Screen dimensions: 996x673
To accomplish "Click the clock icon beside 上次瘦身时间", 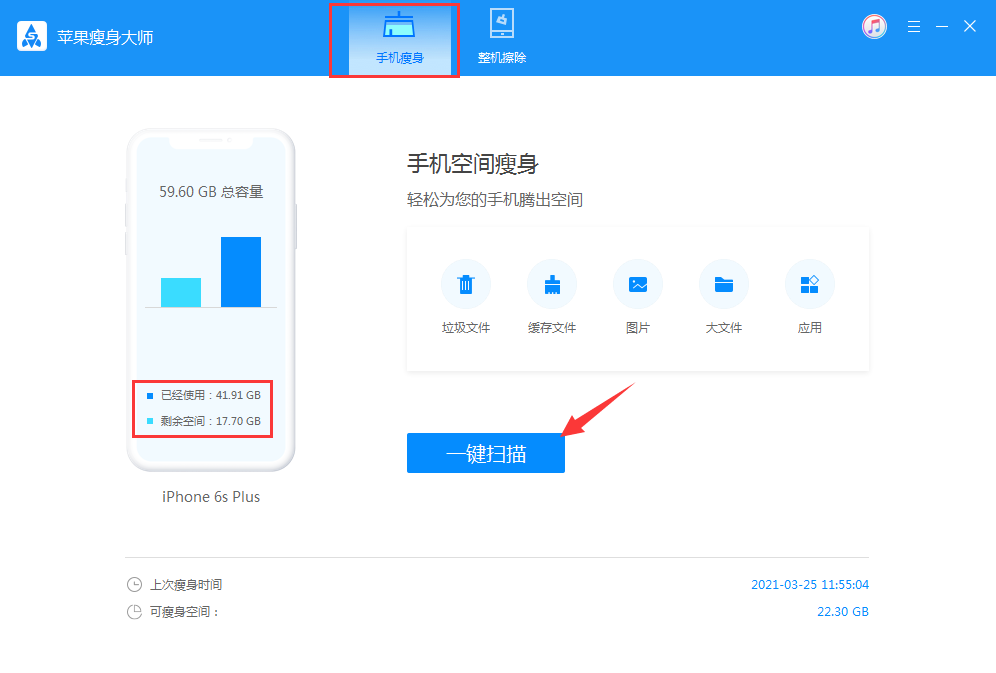I will point(134,585).
